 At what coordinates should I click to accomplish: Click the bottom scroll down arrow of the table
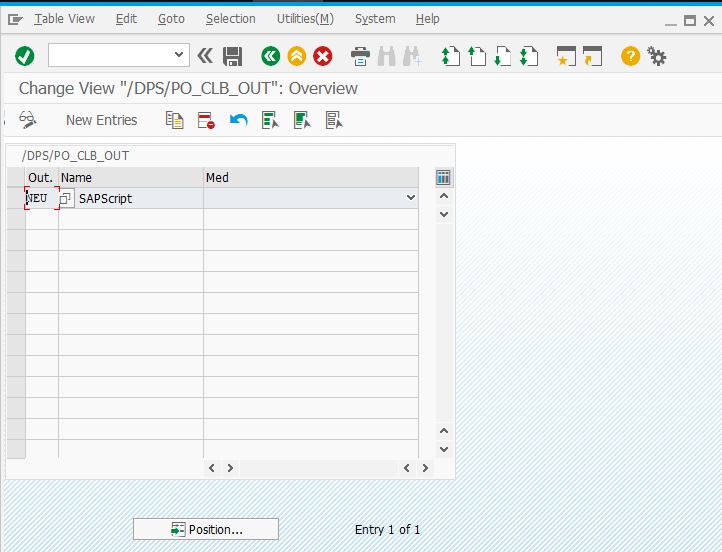click(444, 449)
